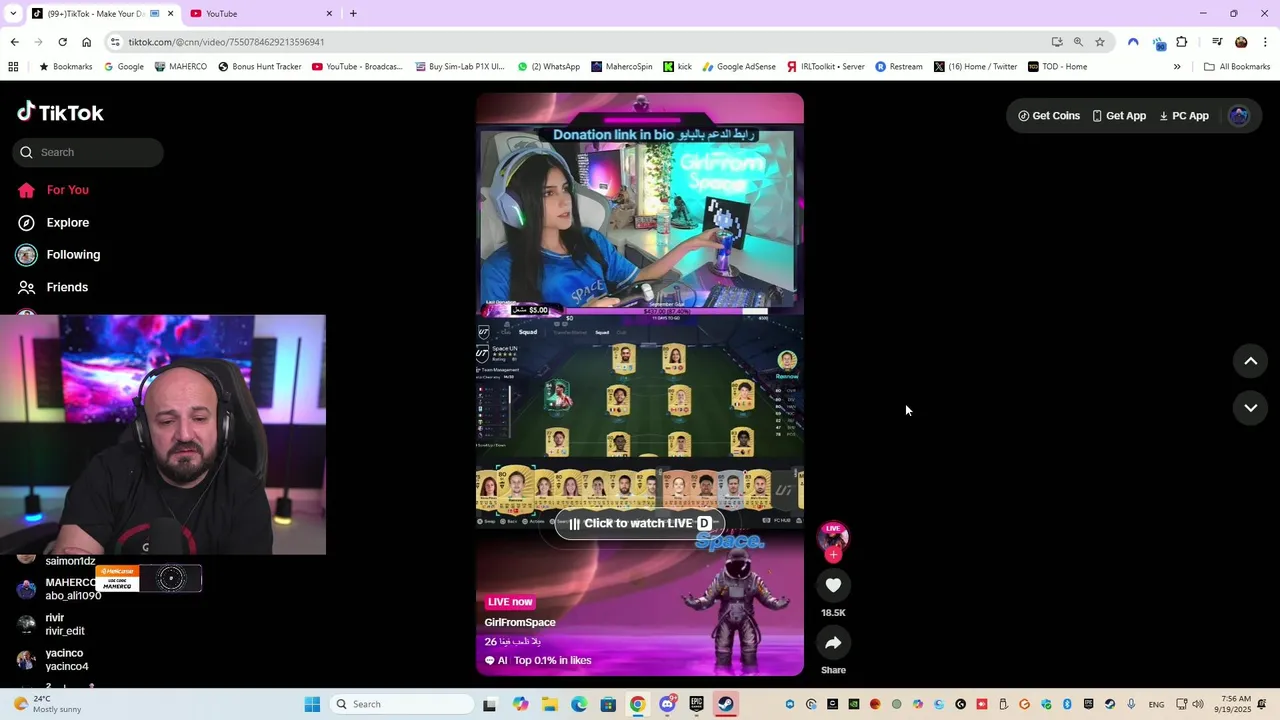Select For You in sidebar
The width and height of the screenshot is (1280, 720).
(53, 190)
